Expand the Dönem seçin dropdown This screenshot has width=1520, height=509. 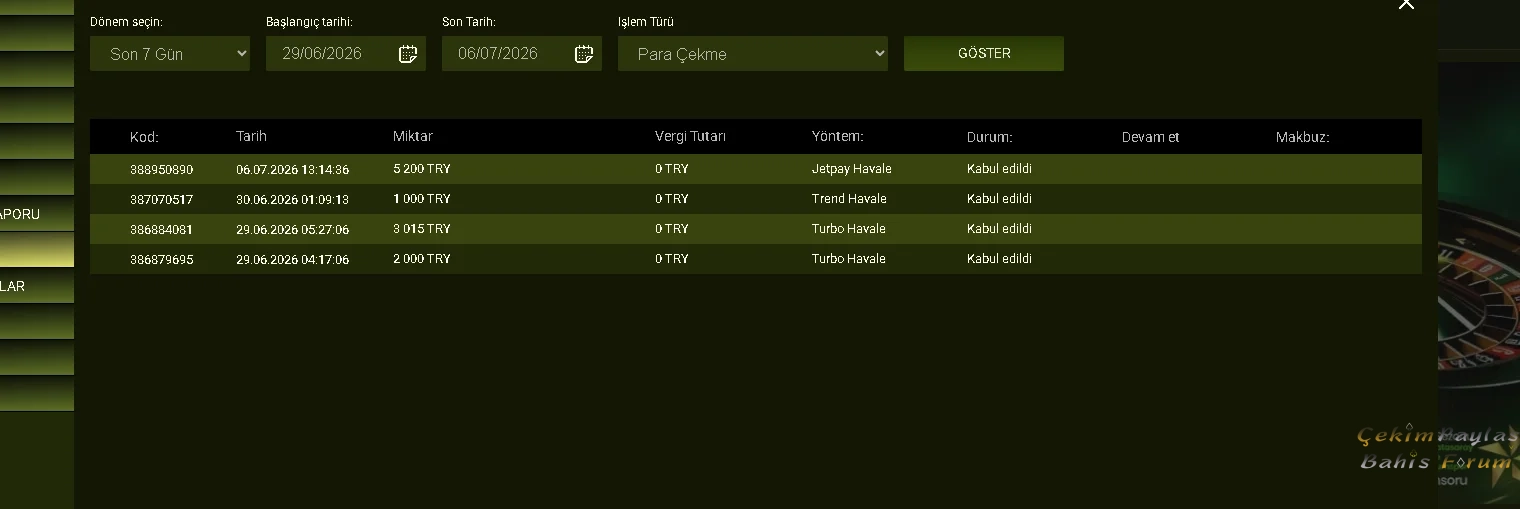[170, 54]
